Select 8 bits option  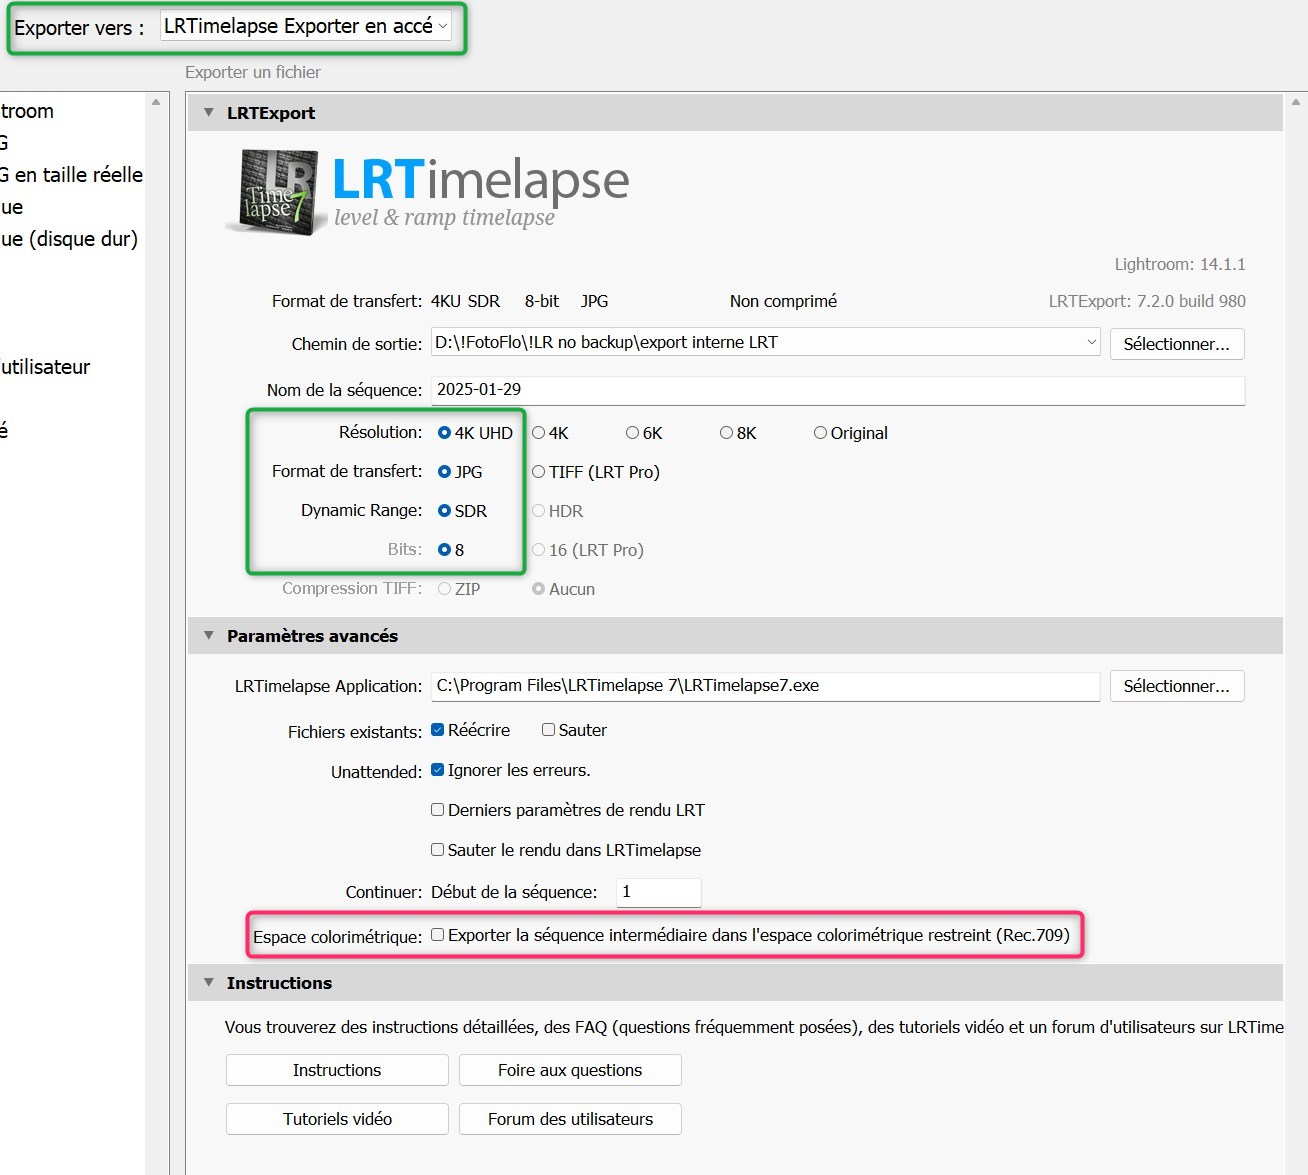click(x=444, y=550)
